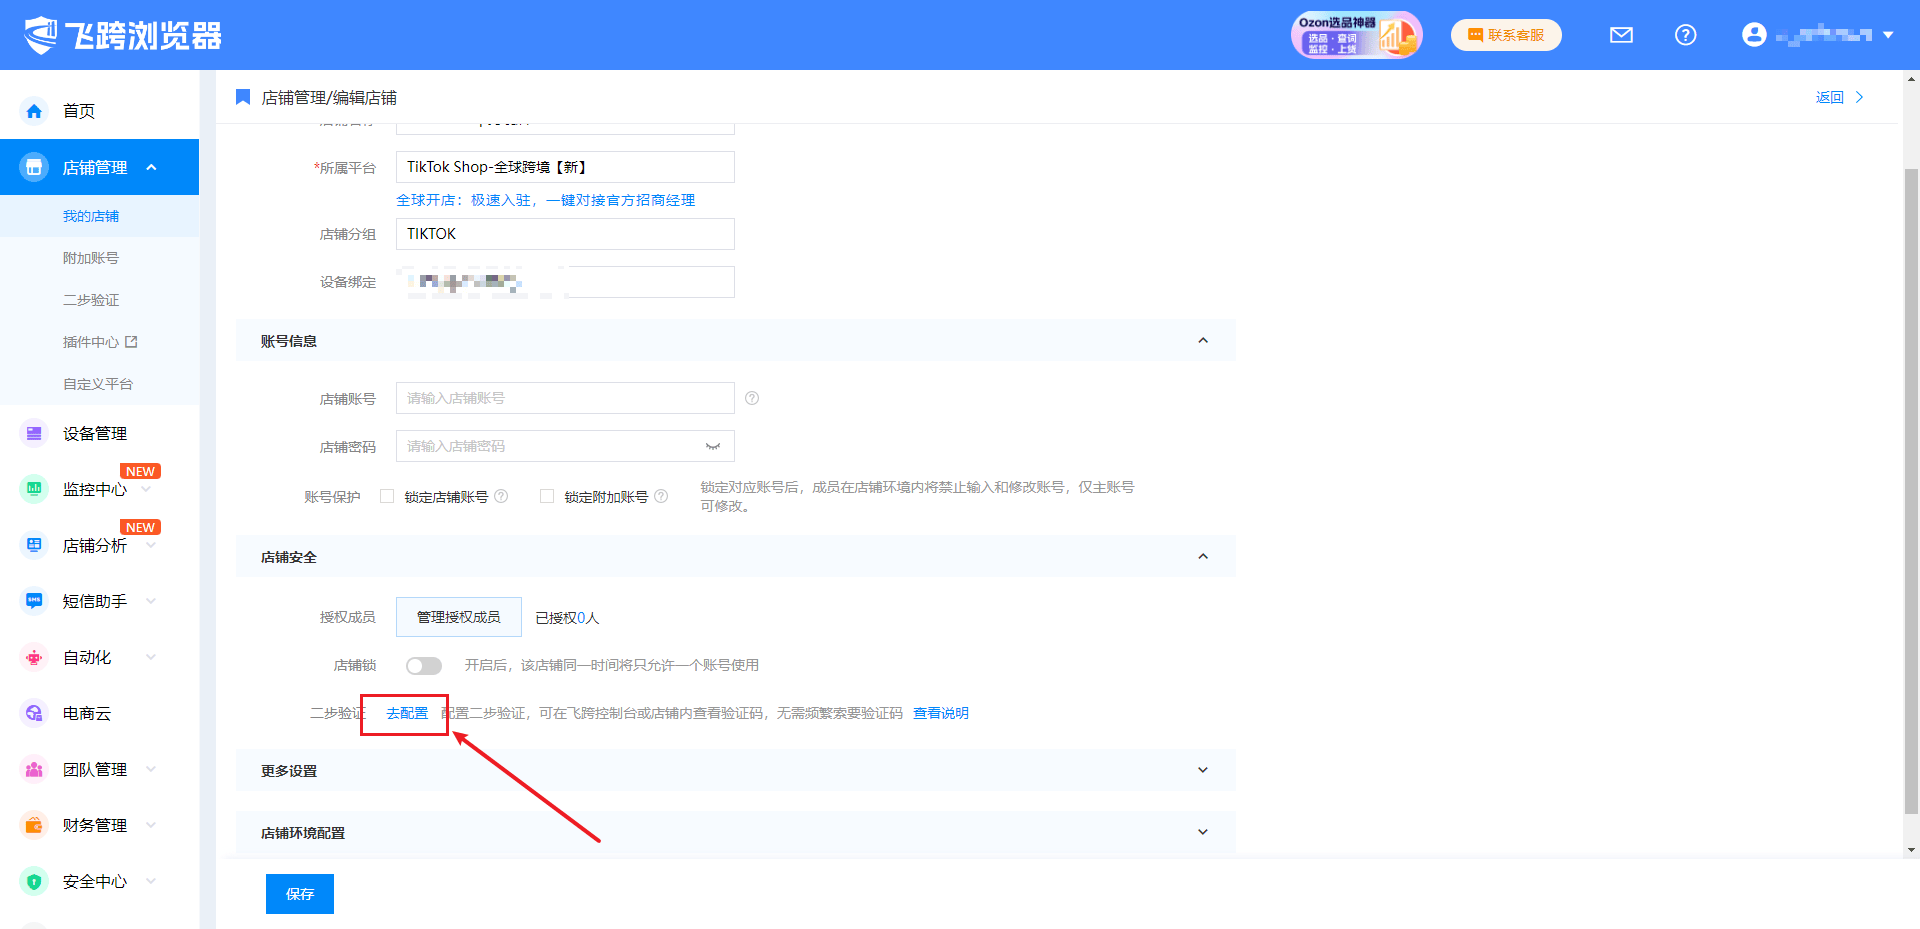Click the user avatar icon

(1754, 35)
